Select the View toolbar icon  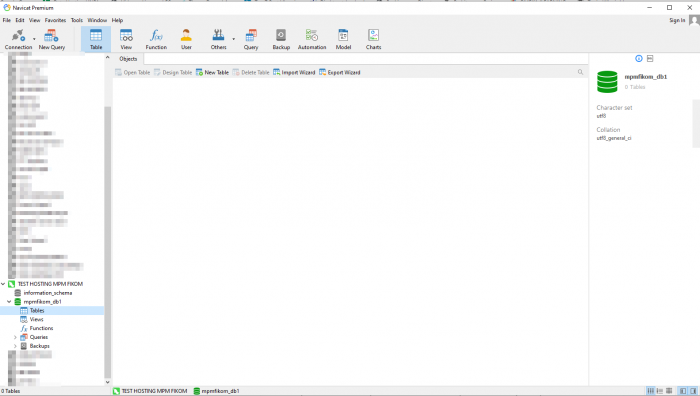pos(126,39)
